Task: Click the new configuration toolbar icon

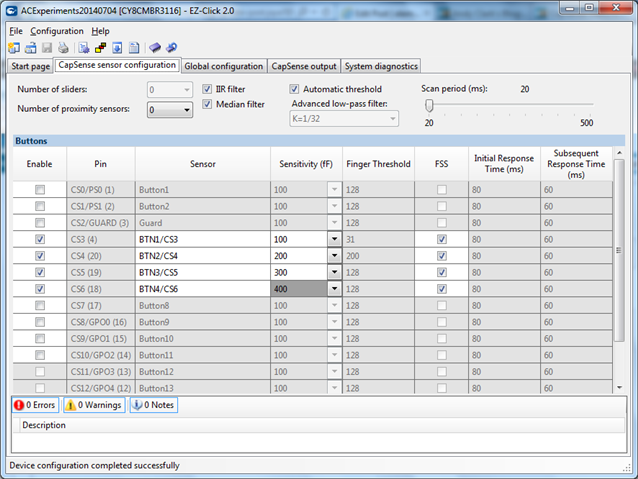Action: 13,47
